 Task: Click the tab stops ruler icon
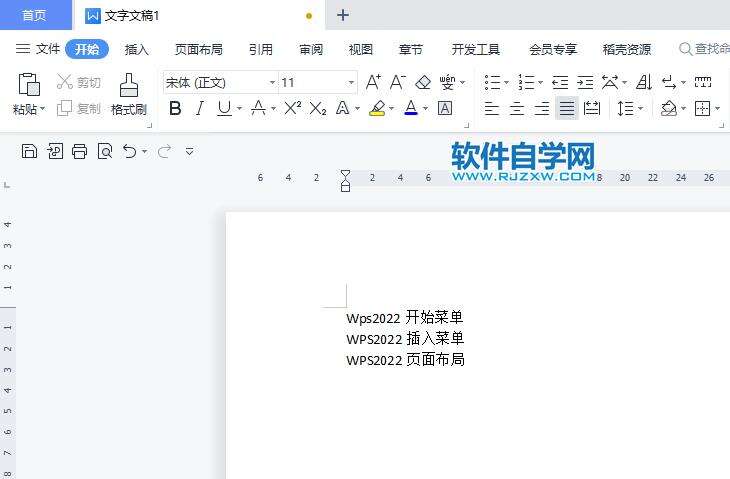click(x=703, y=82)
